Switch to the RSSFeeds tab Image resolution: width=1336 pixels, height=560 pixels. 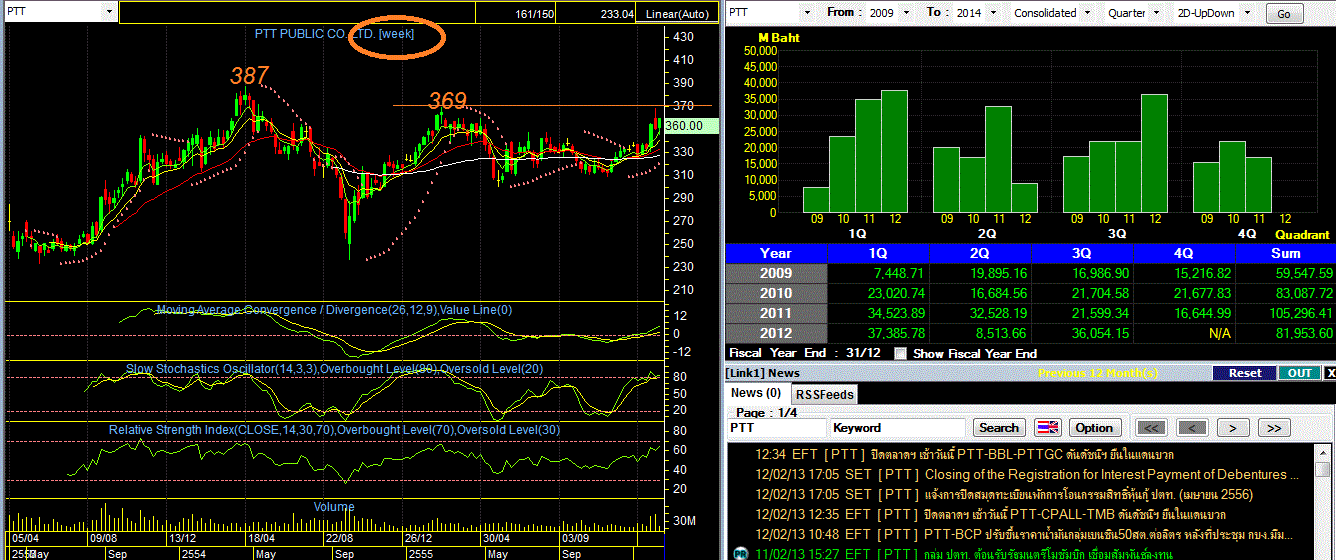[825, 394]
